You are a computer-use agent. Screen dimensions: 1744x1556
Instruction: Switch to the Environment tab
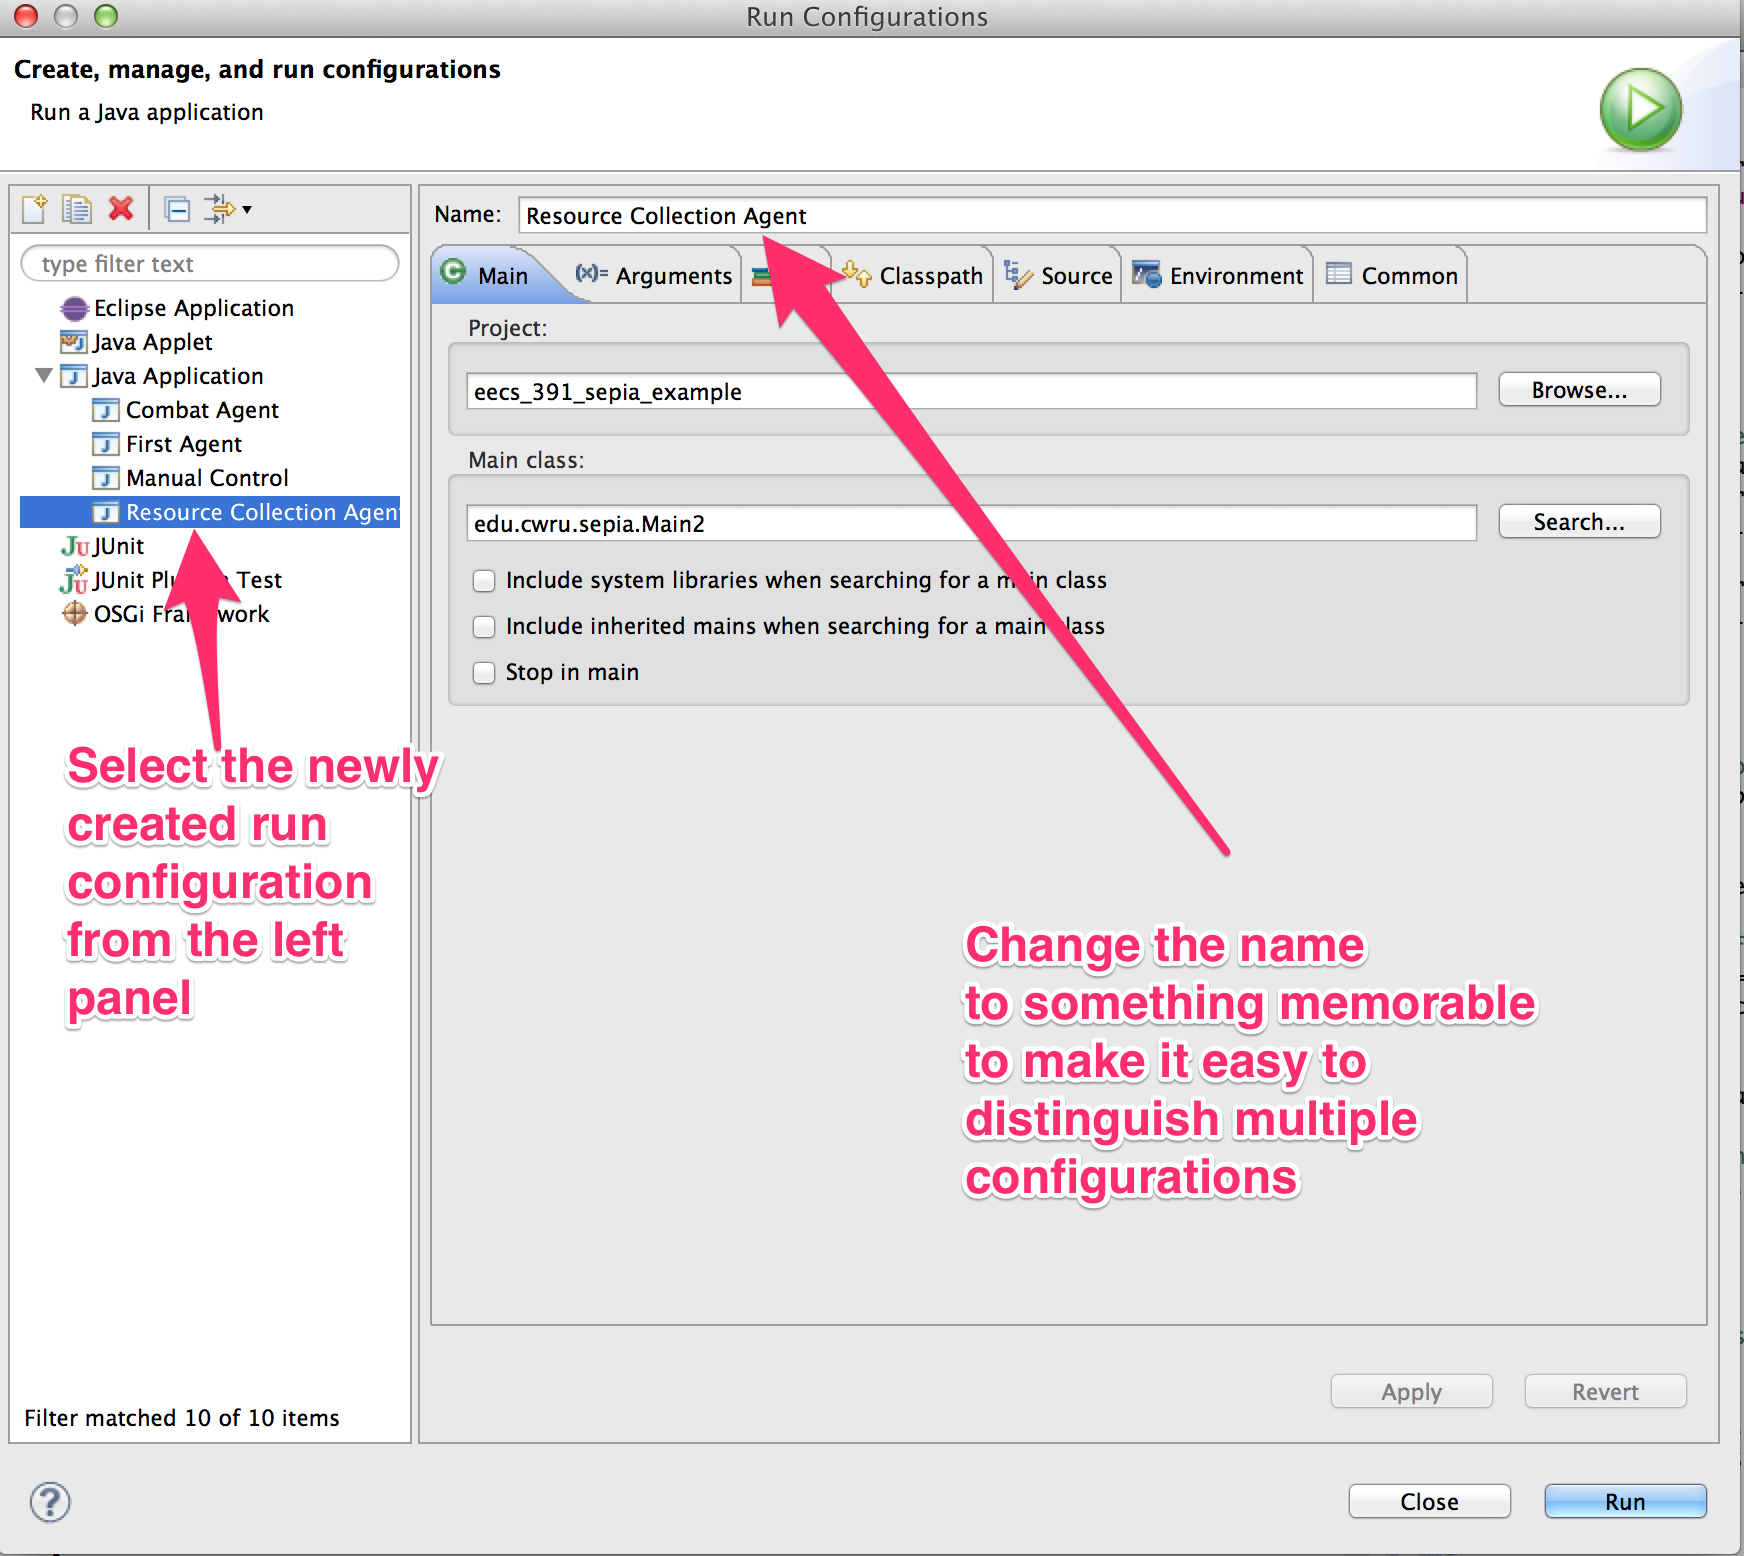click(1218, 276)
